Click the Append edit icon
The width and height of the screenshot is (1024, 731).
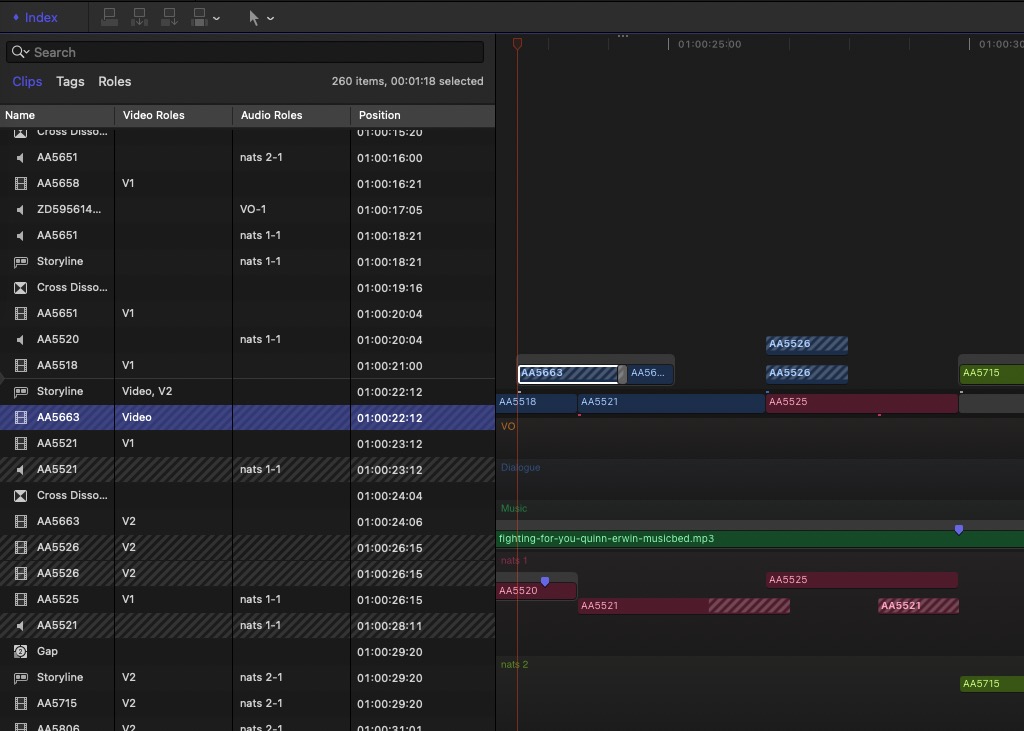[x=169, y=17]
